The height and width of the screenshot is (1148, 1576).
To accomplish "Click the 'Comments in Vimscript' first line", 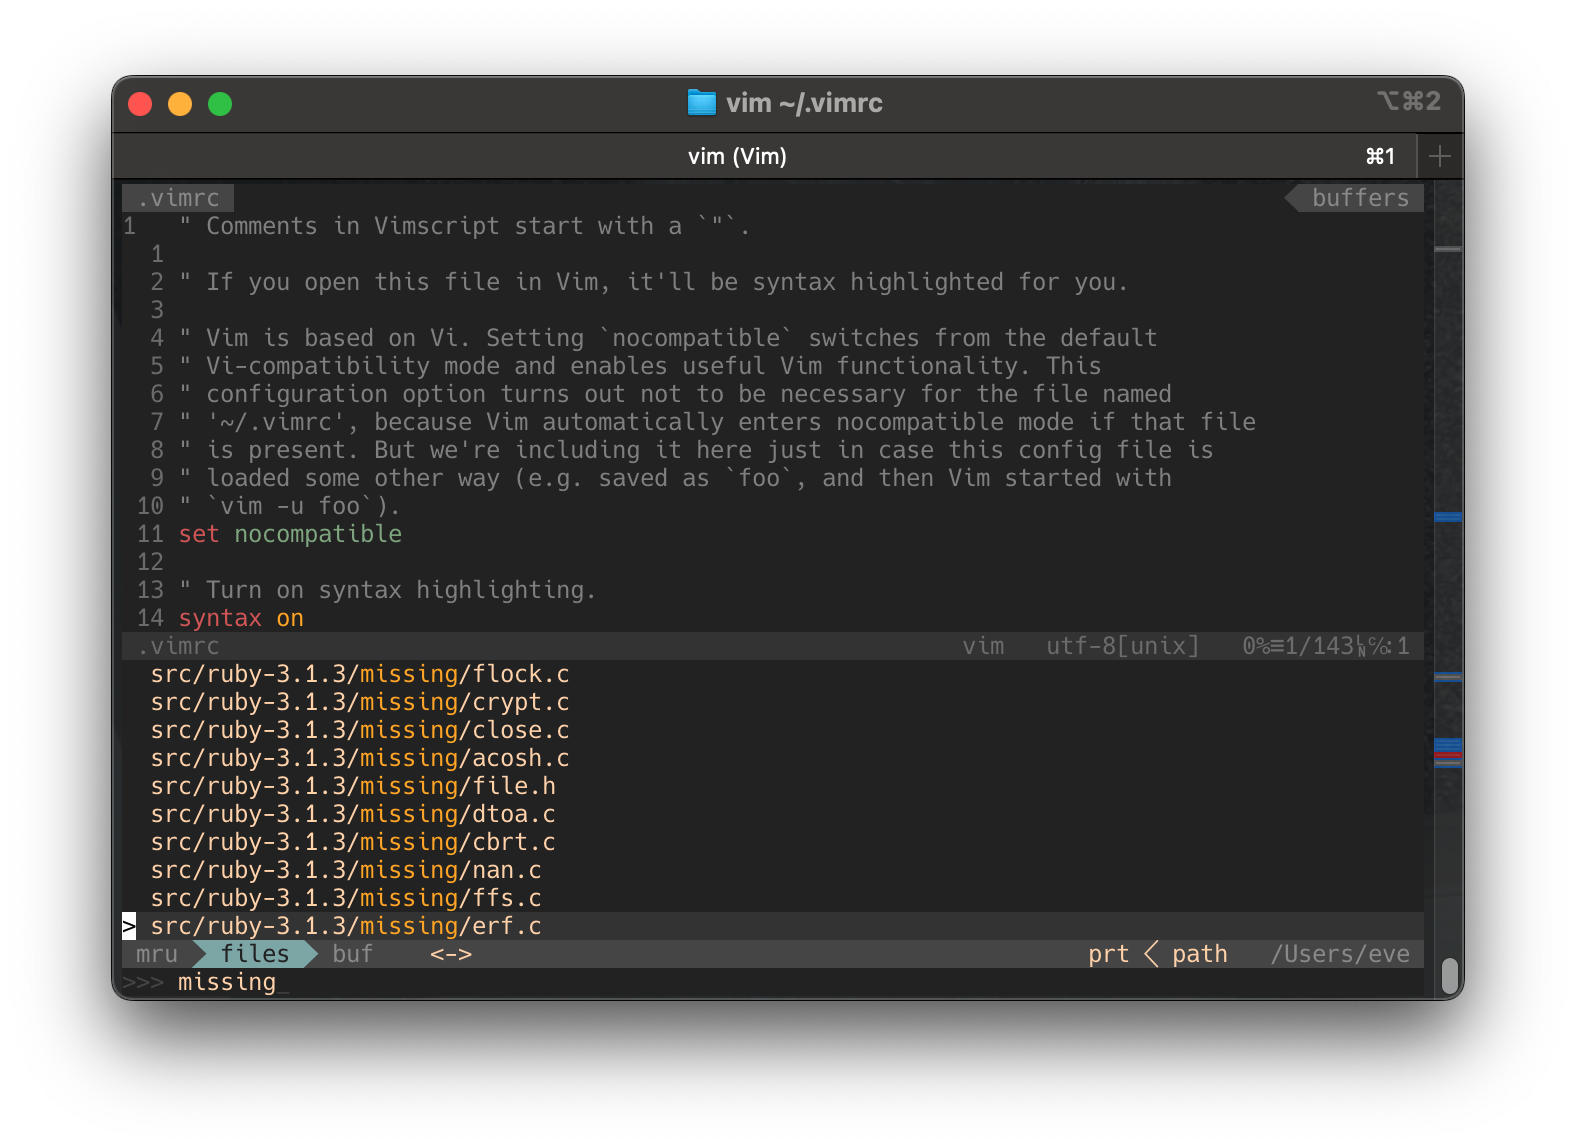I will click(465, 226).
